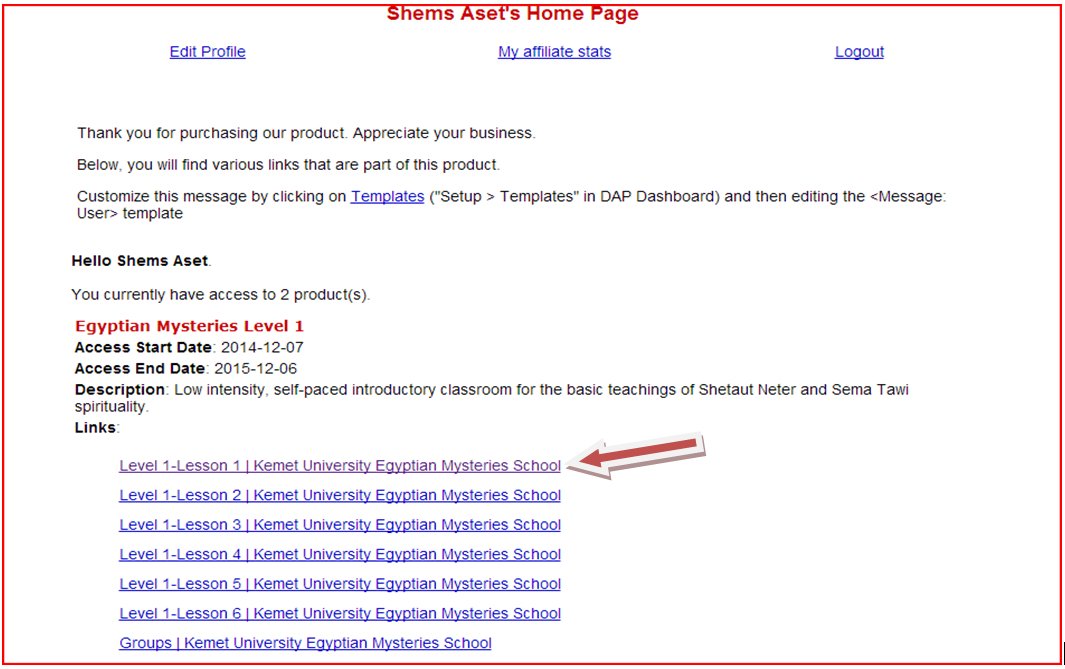Open the Templates link in message
Screen dimensions: 1065x669
pyautogui.click(x=387, y=196)
